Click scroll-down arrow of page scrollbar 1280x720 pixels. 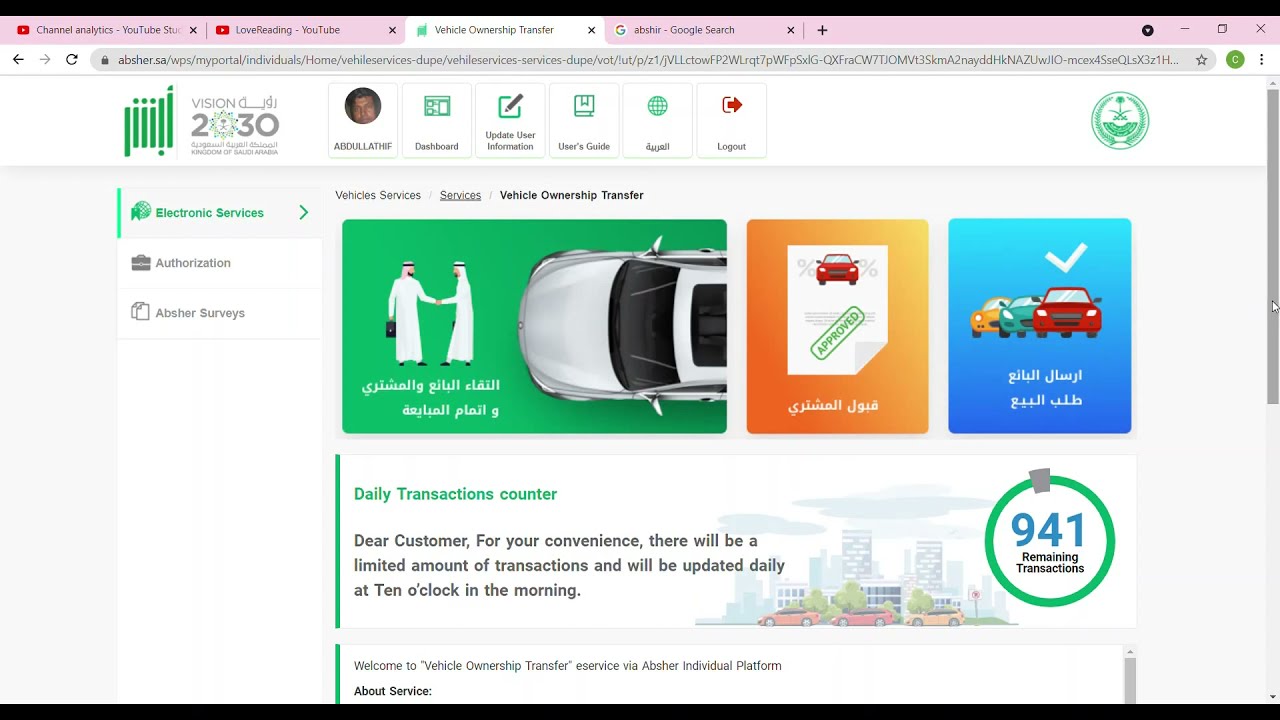tap(1273, 697)
